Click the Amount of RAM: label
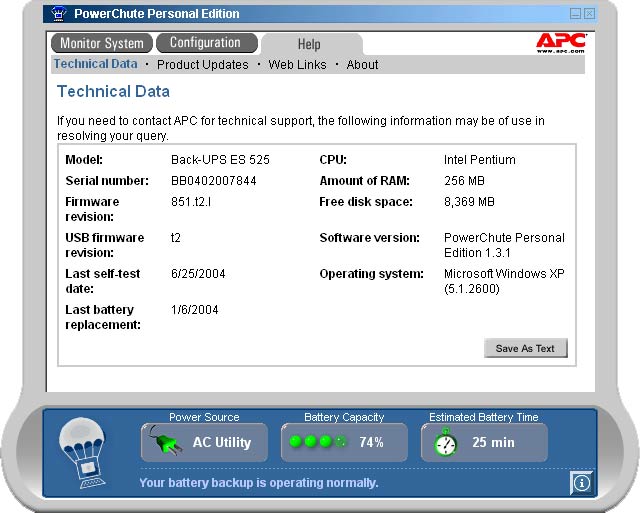 click(364, 181)
